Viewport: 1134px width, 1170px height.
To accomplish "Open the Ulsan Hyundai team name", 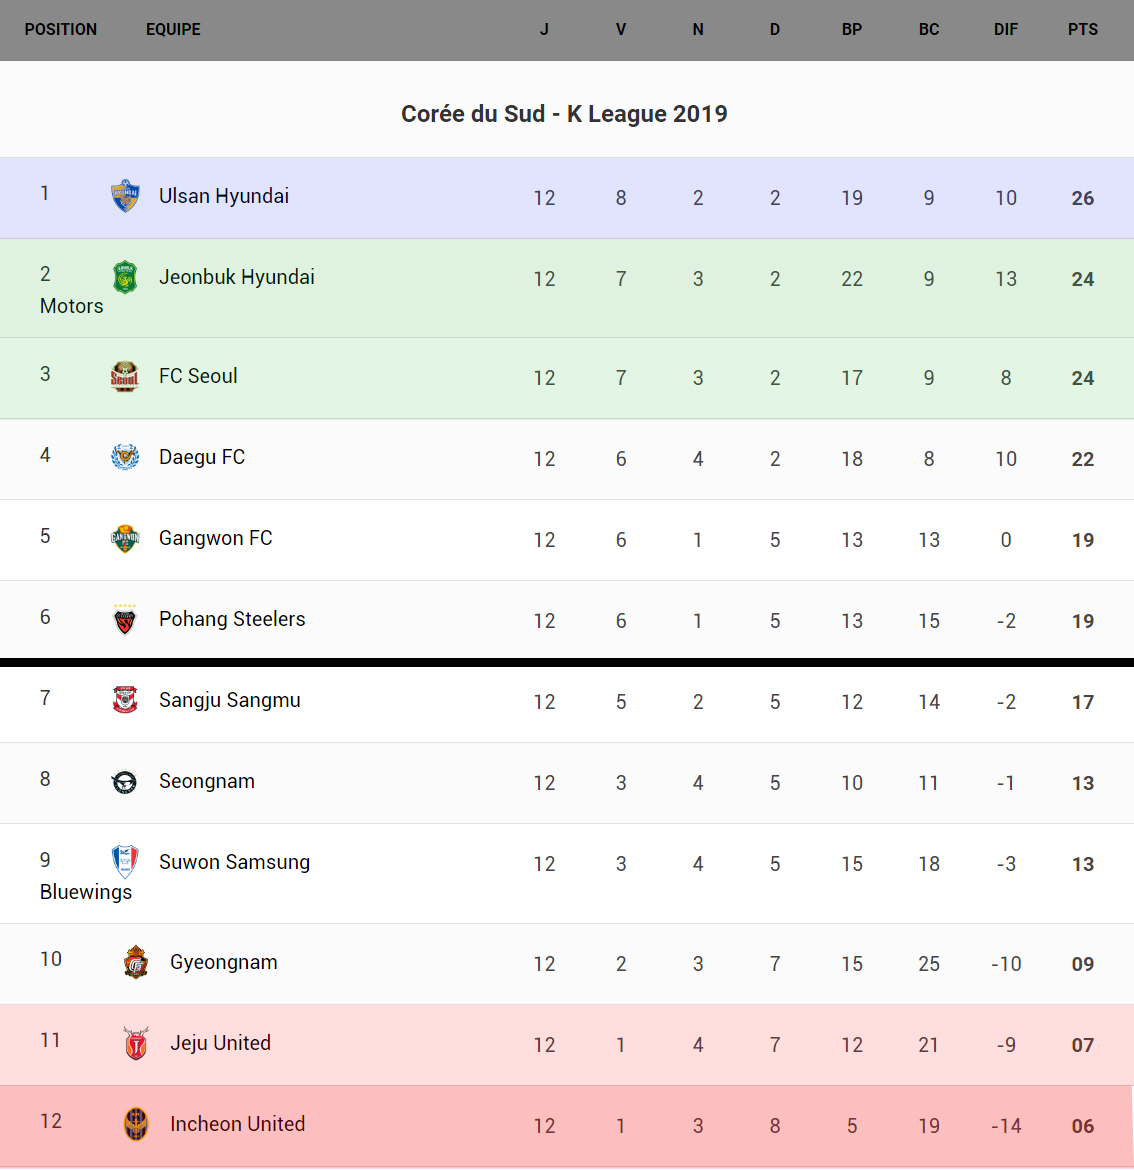I will coord(224,196).
